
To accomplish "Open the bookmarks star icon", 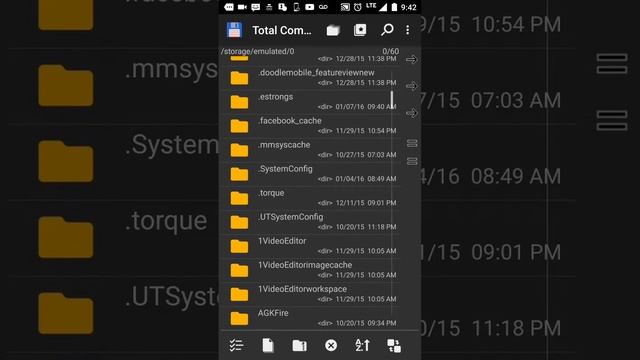I will pos(360,30).
